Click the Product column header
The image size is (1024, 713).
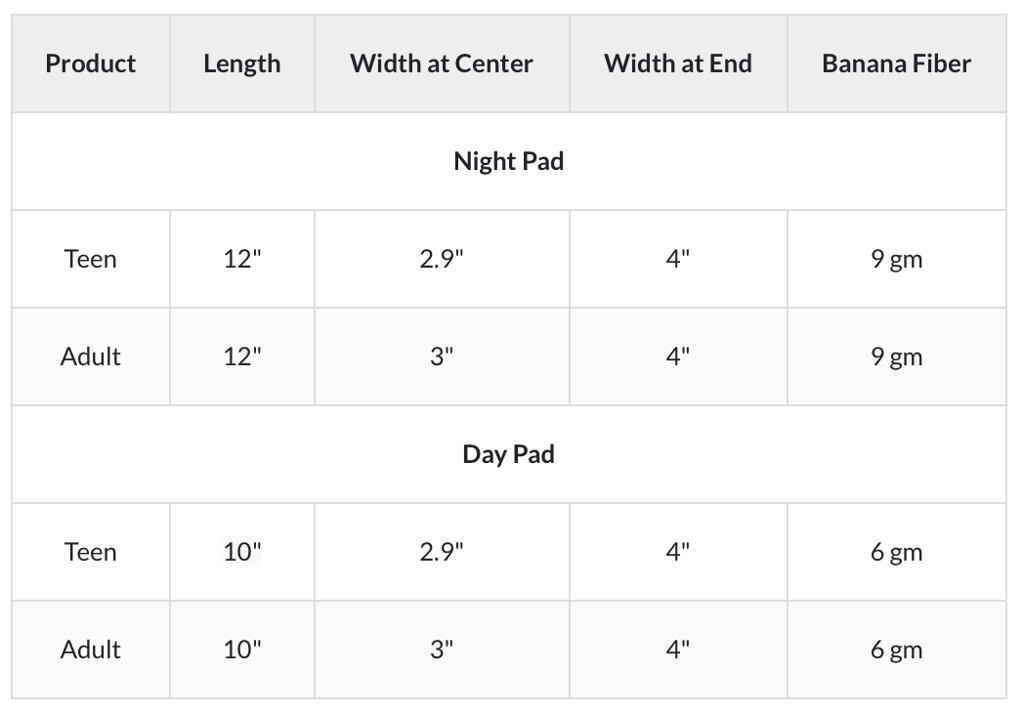pyautogui.click(x=90, y=64)
